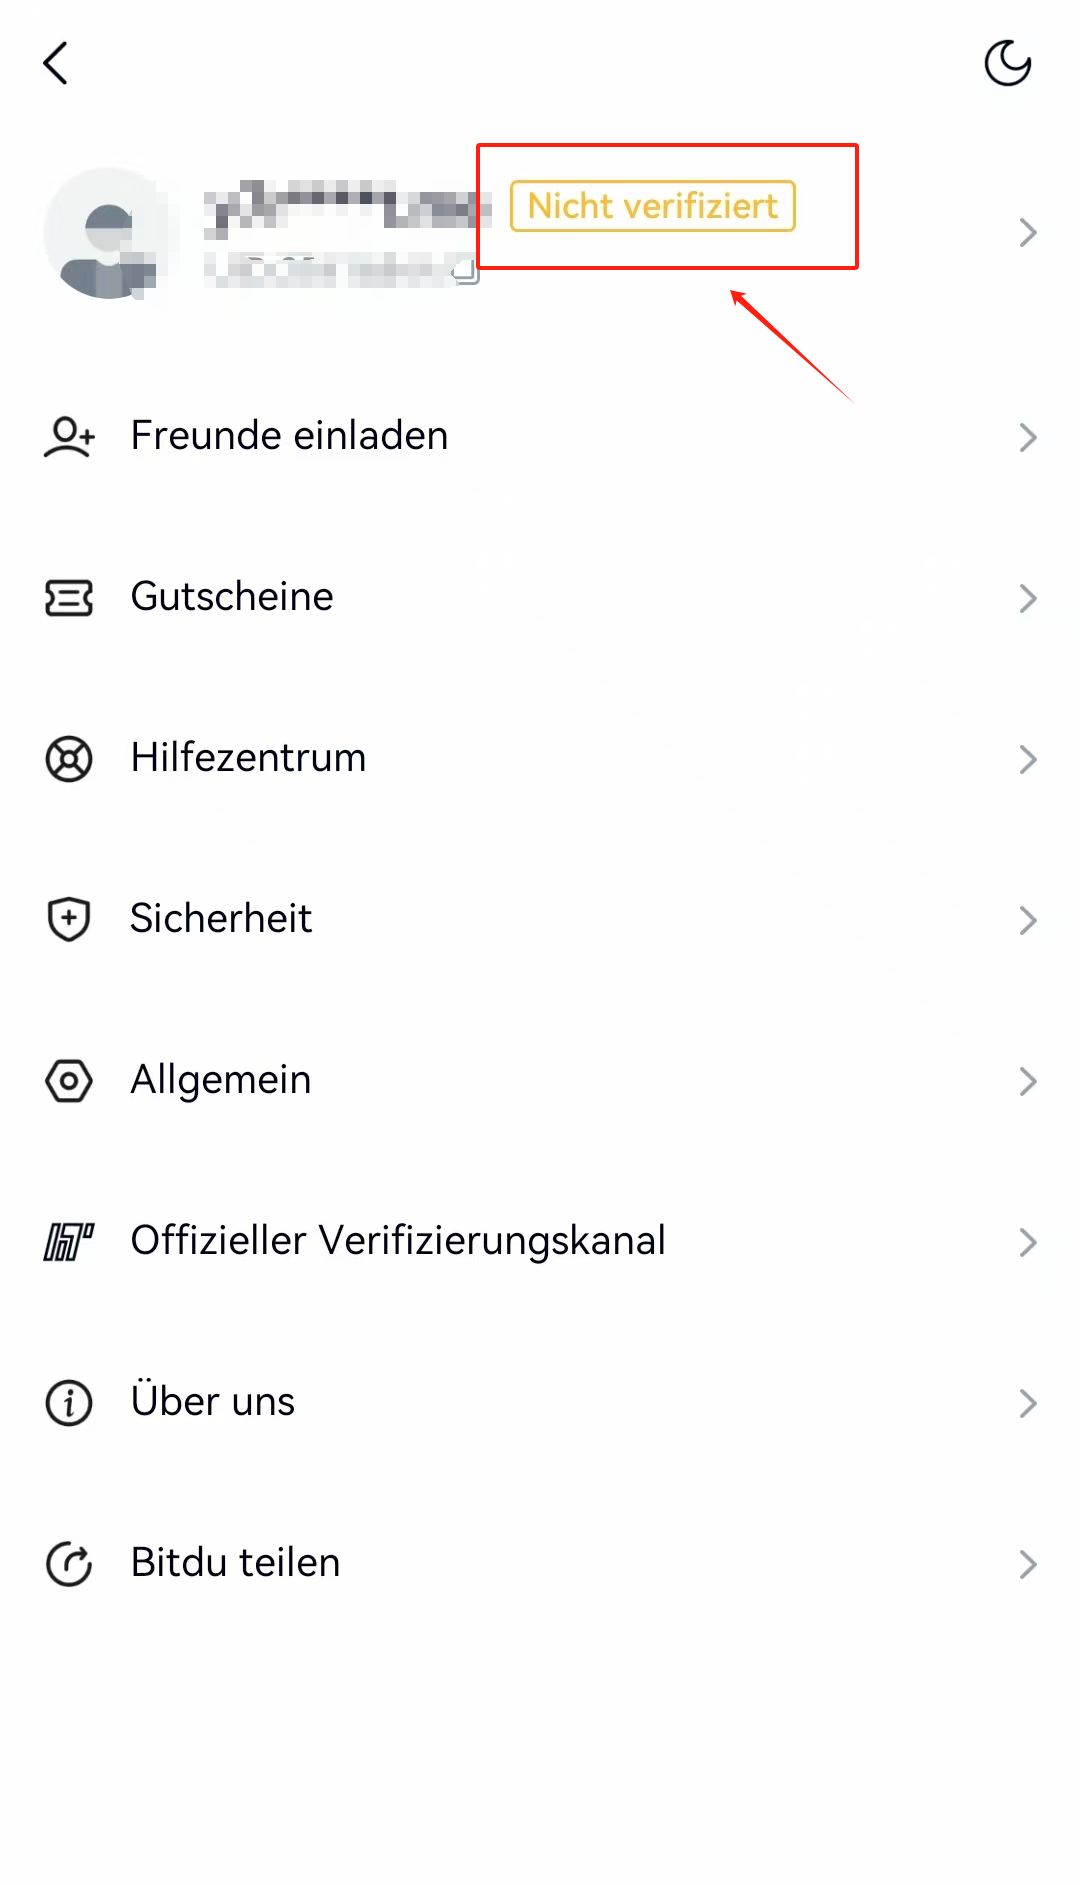Open the profile avatar picture
Screen dimensions: 1080x1885
(x=109, y=233)
